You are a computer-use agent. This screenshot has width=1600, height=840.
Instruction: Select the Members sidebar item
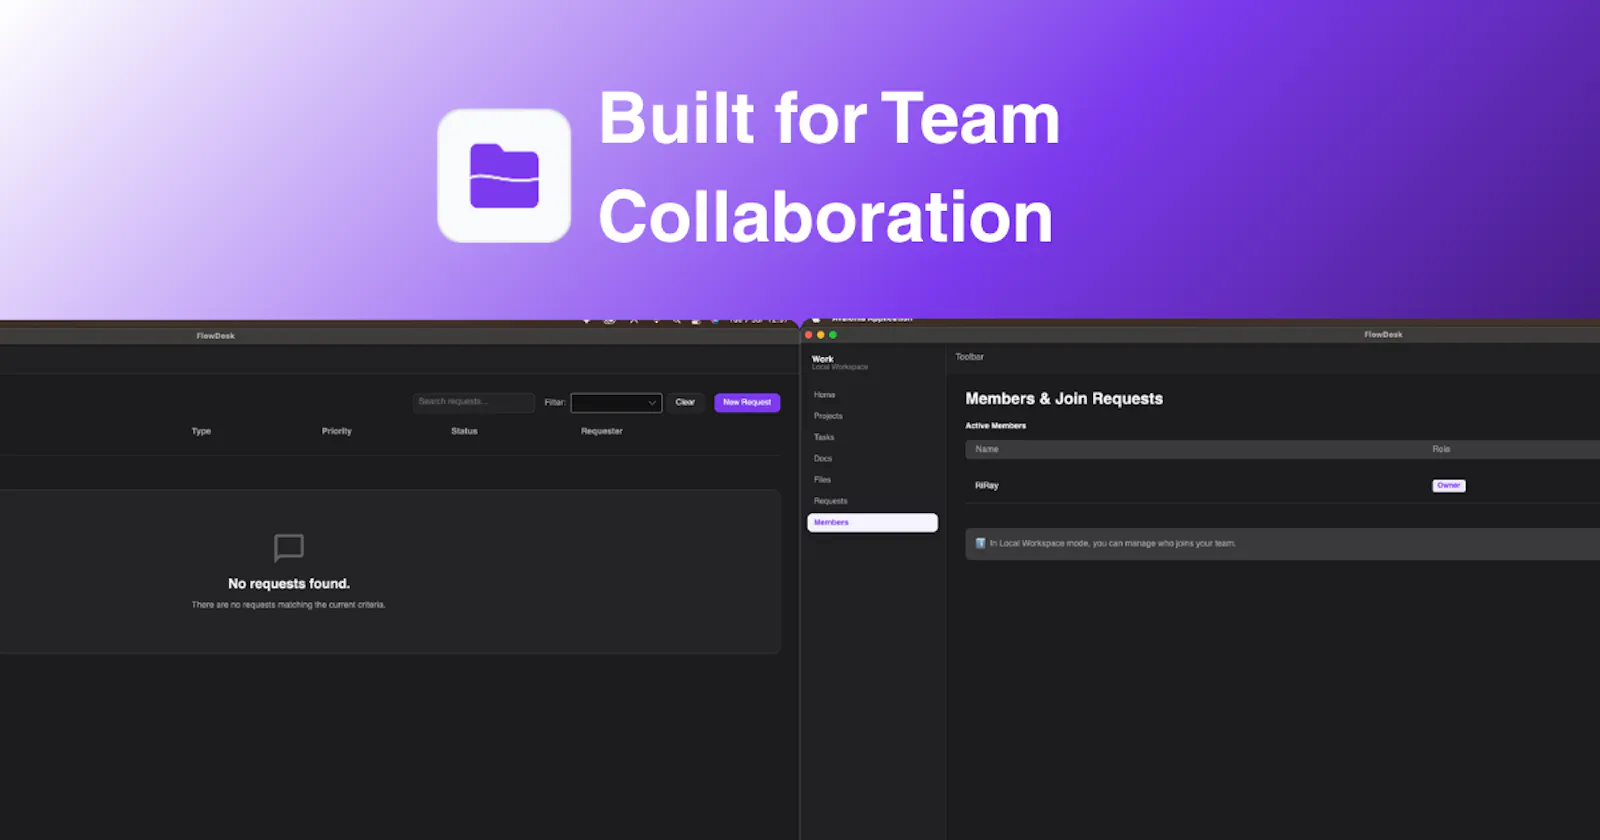coord(872,522)
